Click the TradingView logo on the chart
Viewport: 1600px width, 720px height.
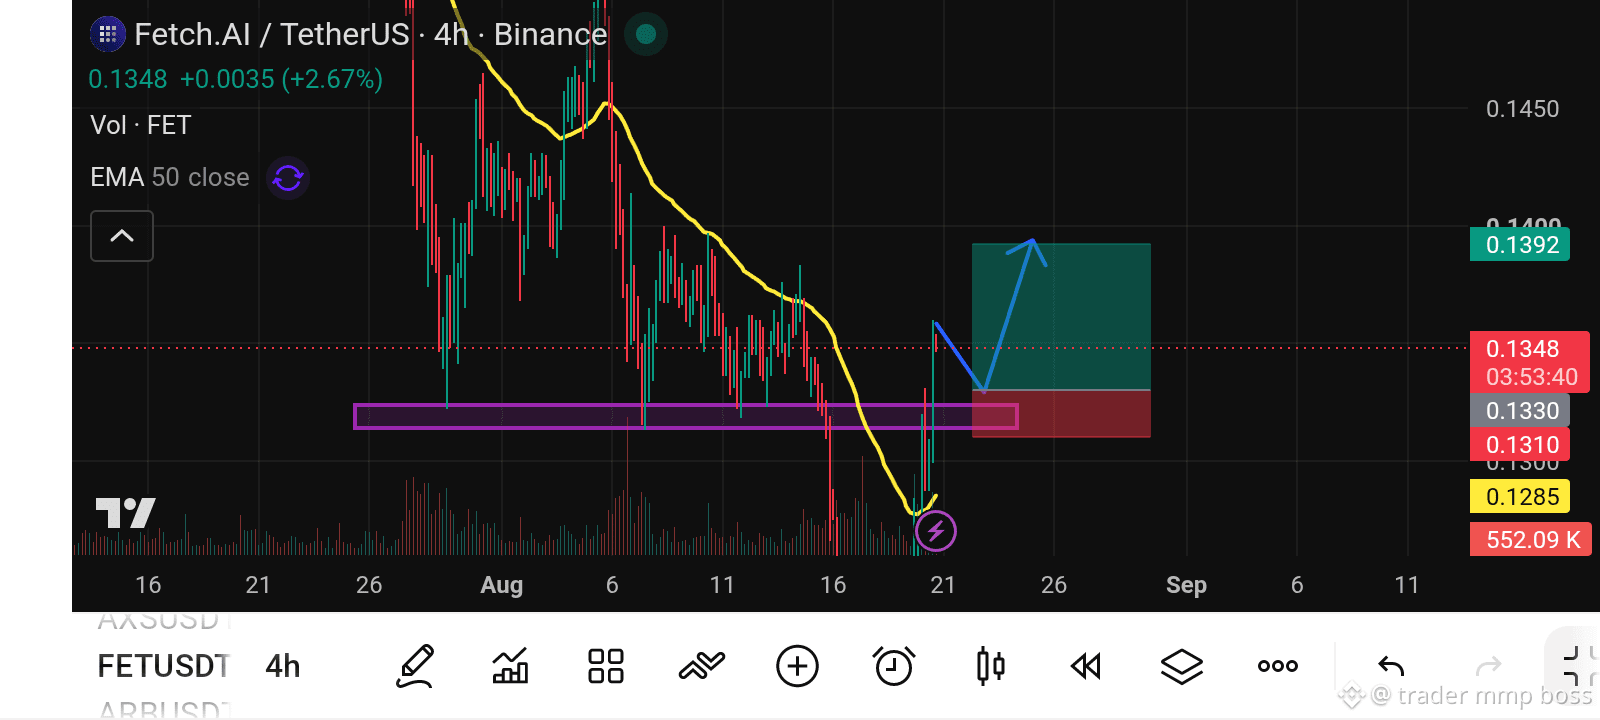pyautogui.click(x=126, y=513)
